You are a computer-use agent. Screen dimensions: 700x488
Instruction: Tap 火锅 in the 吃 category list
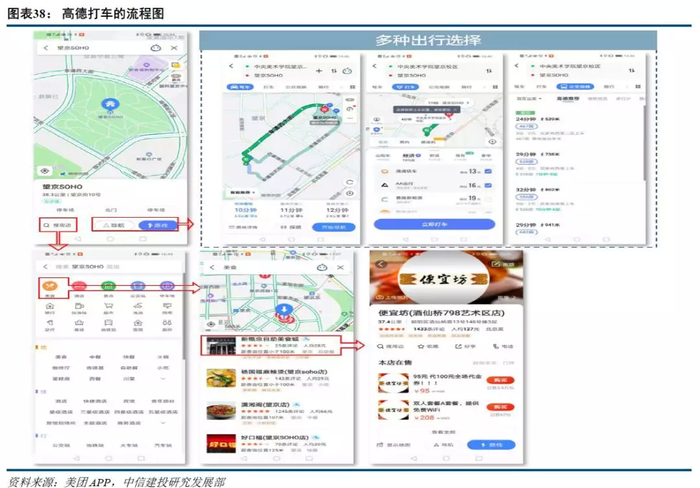pos(162,357)
